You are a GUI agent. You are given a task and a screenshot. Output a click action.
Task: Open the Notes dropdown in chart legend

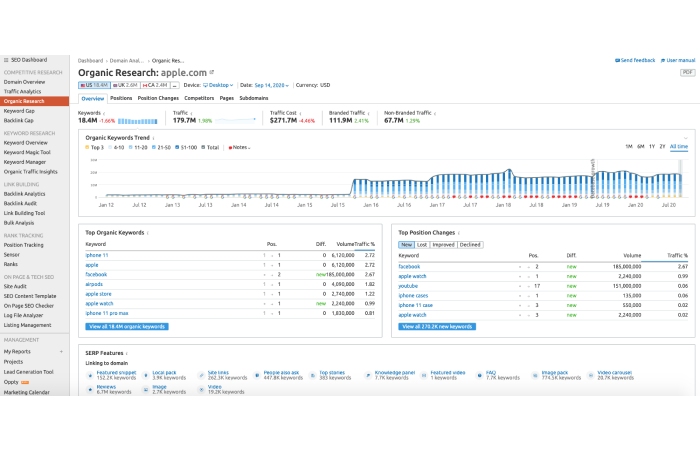[240, 147]
